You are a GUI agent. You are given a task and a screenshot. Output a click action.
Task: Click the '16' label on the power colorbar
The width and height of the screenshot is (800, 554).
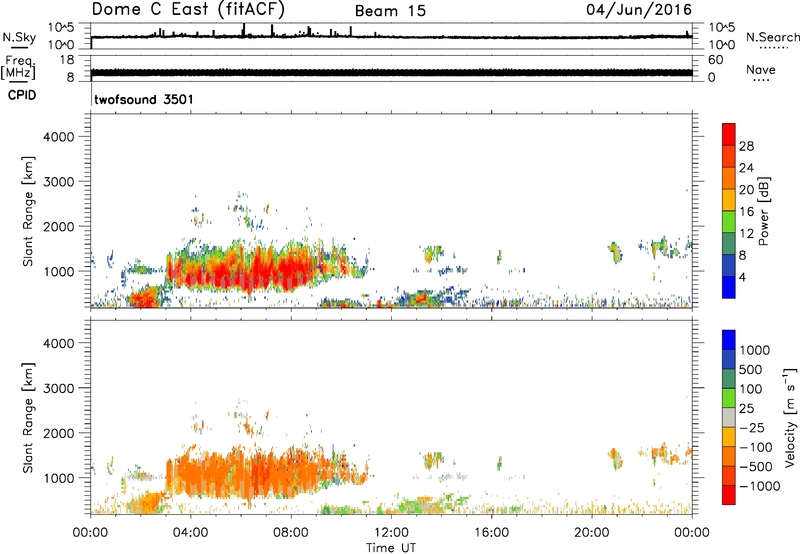click(746, 212)
